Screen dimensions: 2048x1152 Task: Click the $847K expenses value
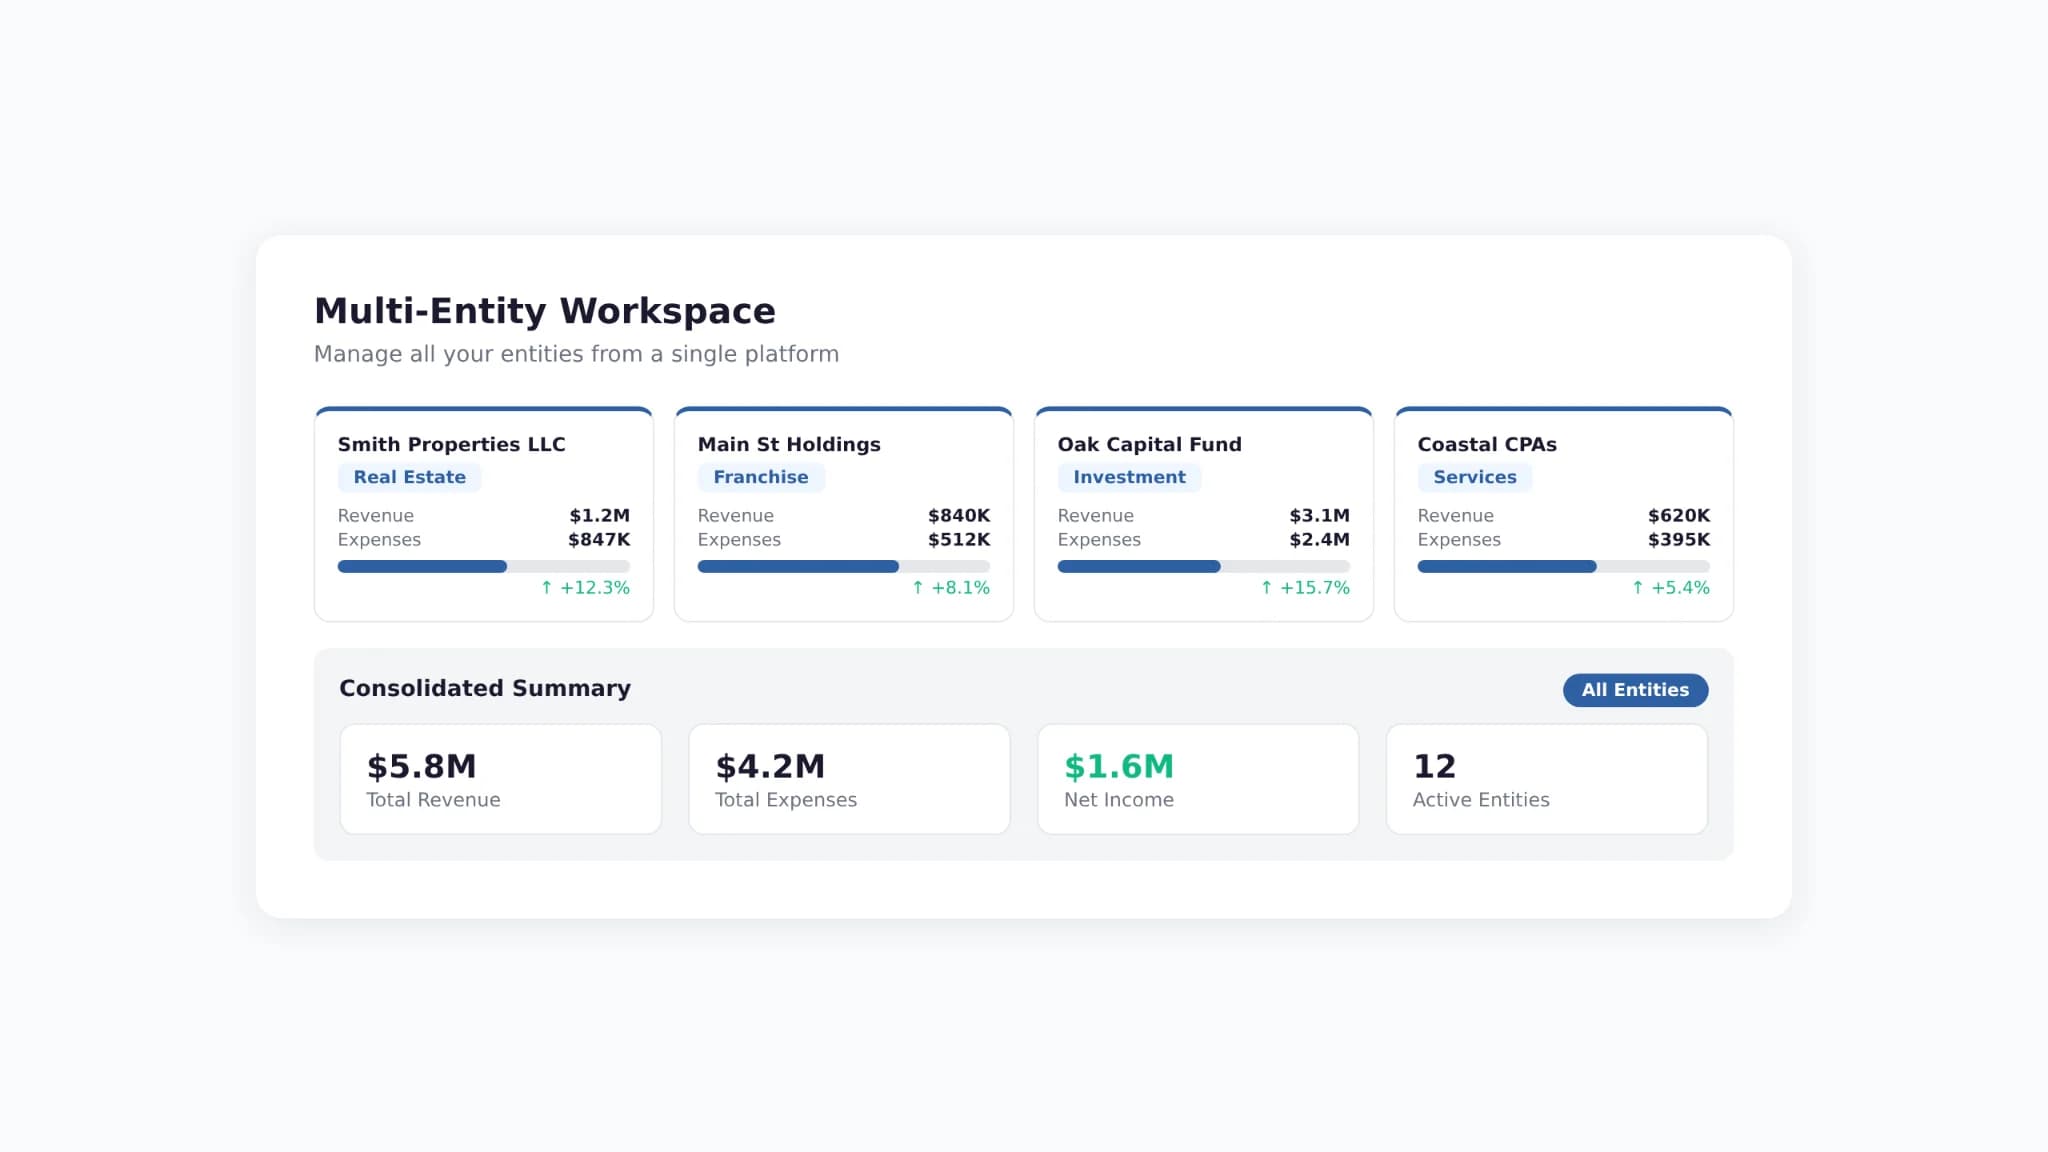(599, 540)
